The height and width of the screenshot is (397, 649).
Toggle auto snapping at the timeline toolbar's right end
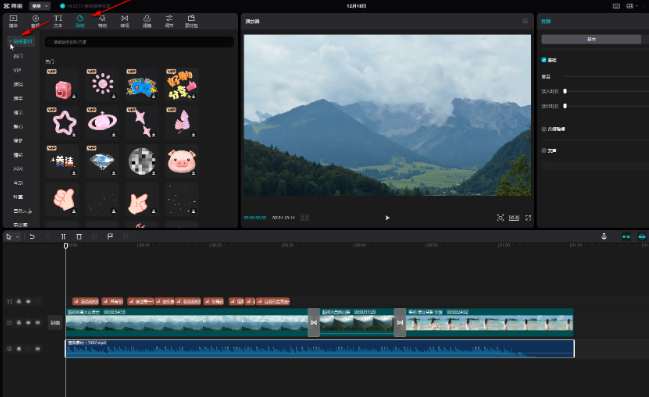(642, 237)
